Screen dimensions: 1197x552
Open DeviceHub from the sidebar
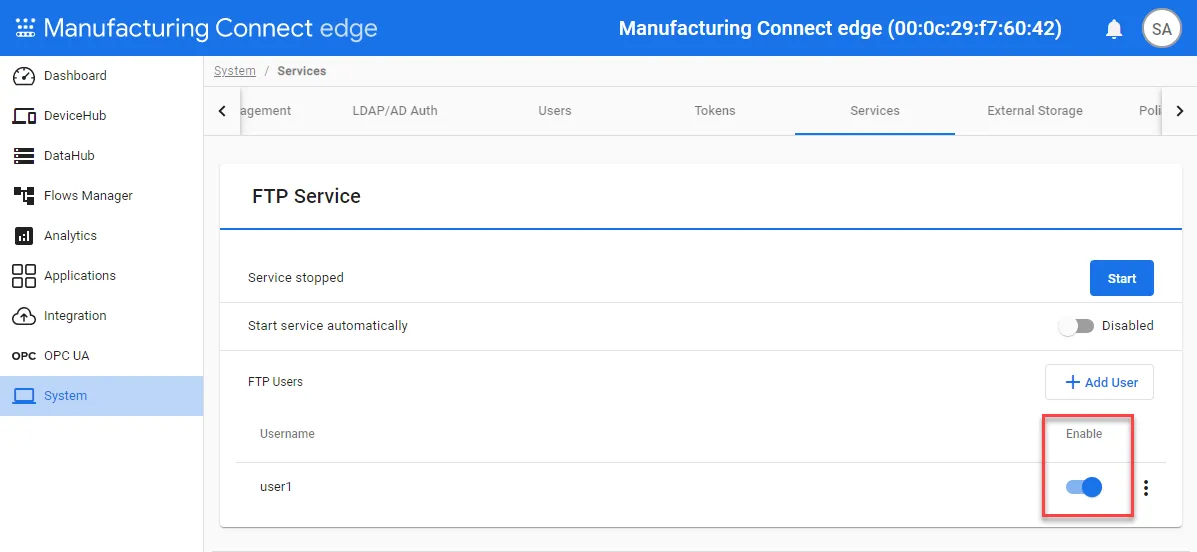(75, 116)
